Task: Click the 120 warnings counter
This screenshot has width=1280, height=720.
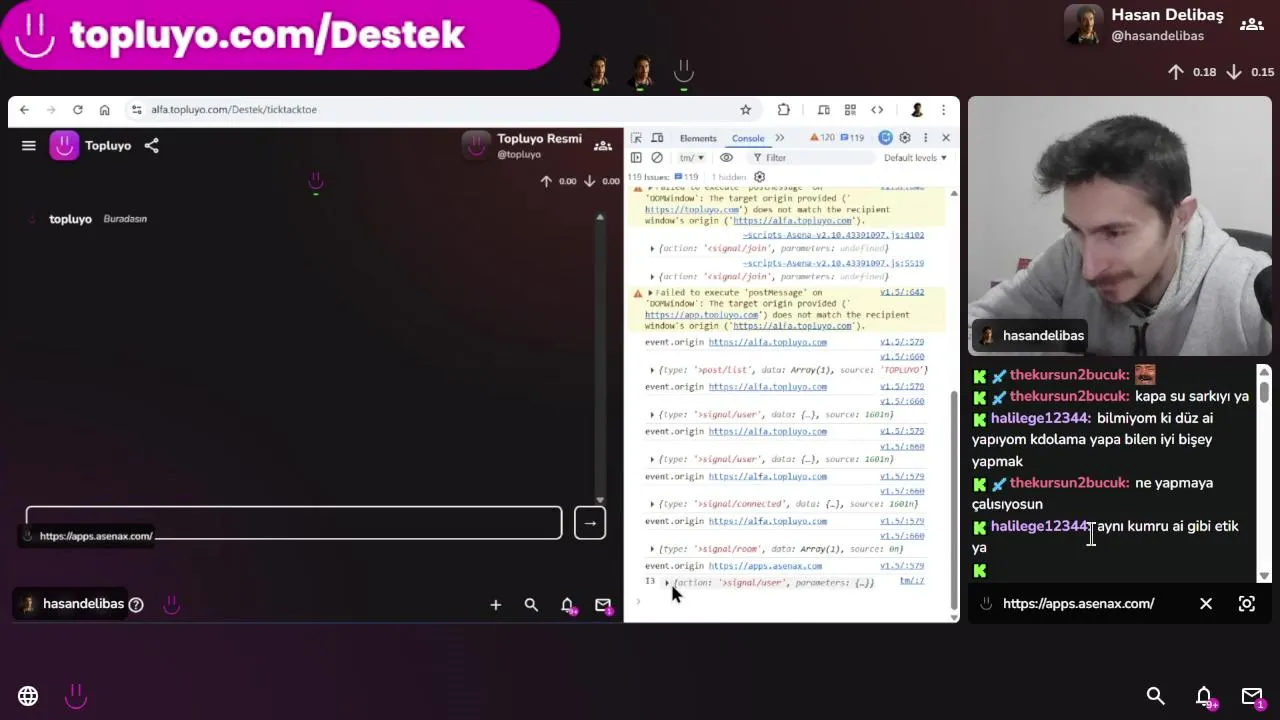Action: coord(821,138)
